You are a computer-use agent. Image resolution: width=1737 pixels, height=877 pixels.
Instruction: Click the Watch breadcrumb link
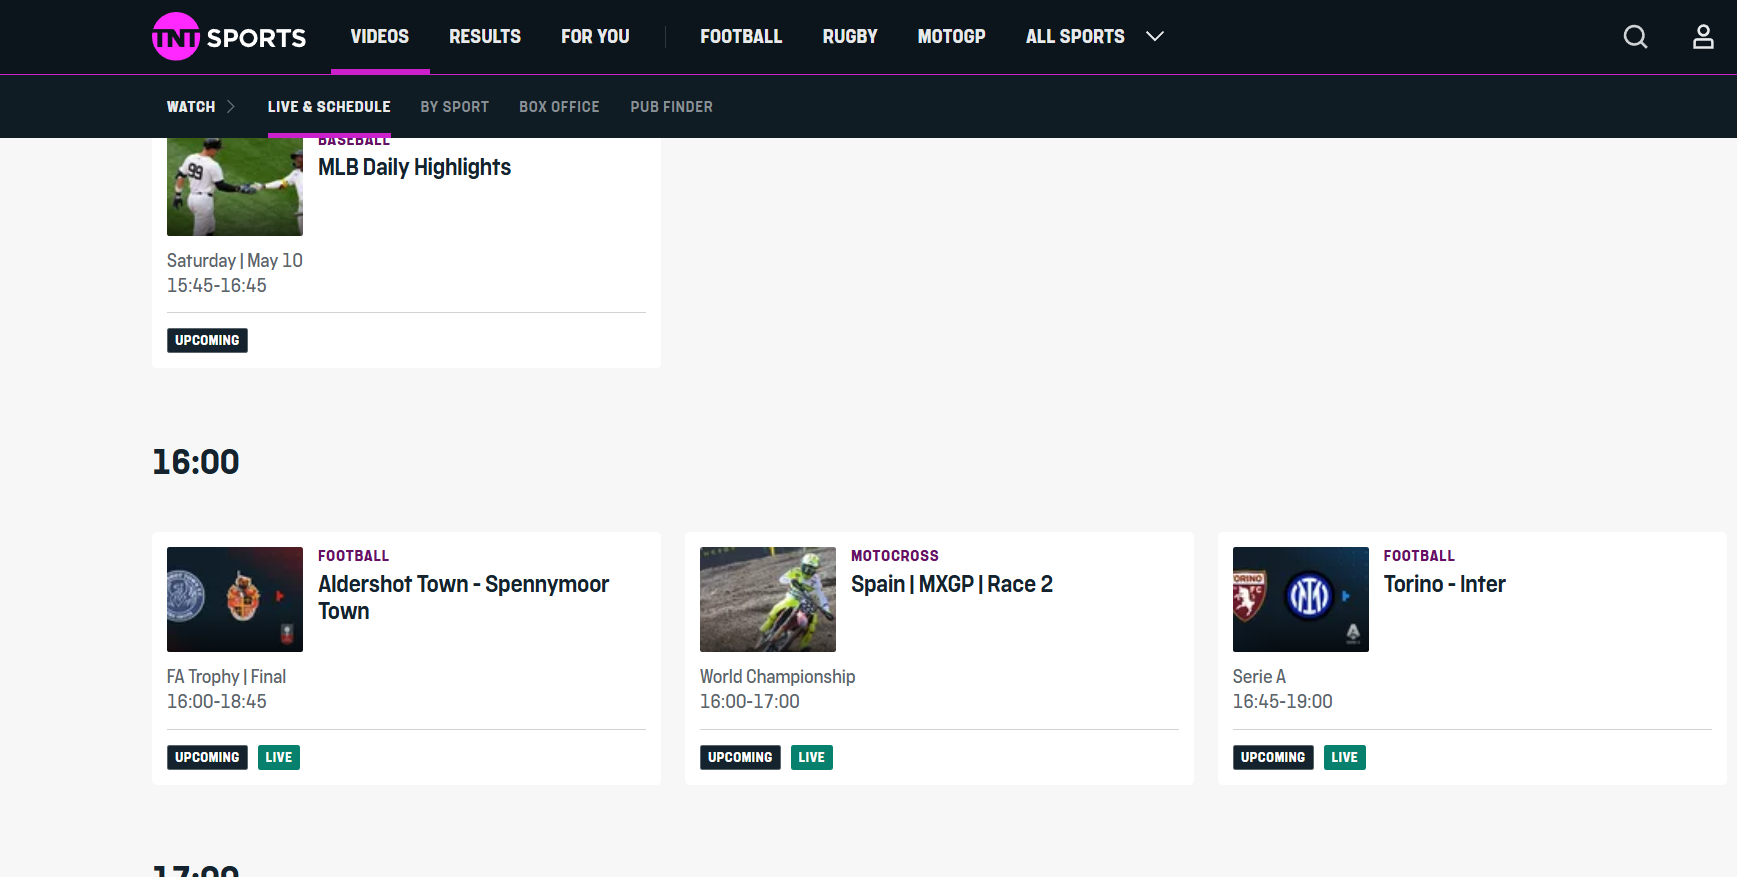pos(191,106)
